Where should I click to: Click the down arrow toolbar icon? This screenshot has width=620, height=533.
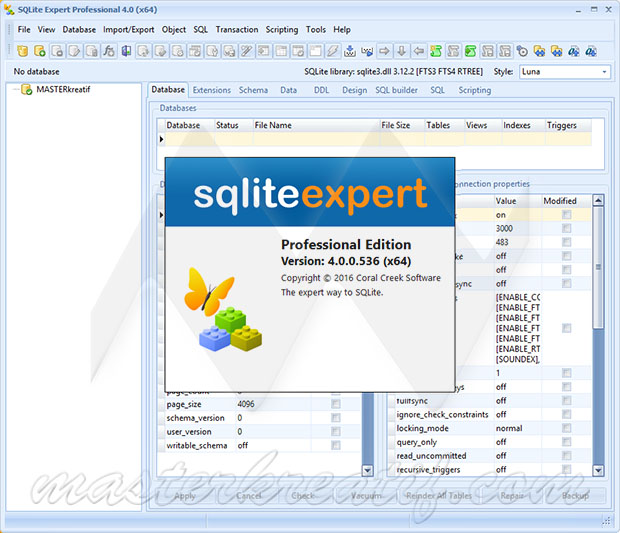pyautogui.click(x=402, y=51)
